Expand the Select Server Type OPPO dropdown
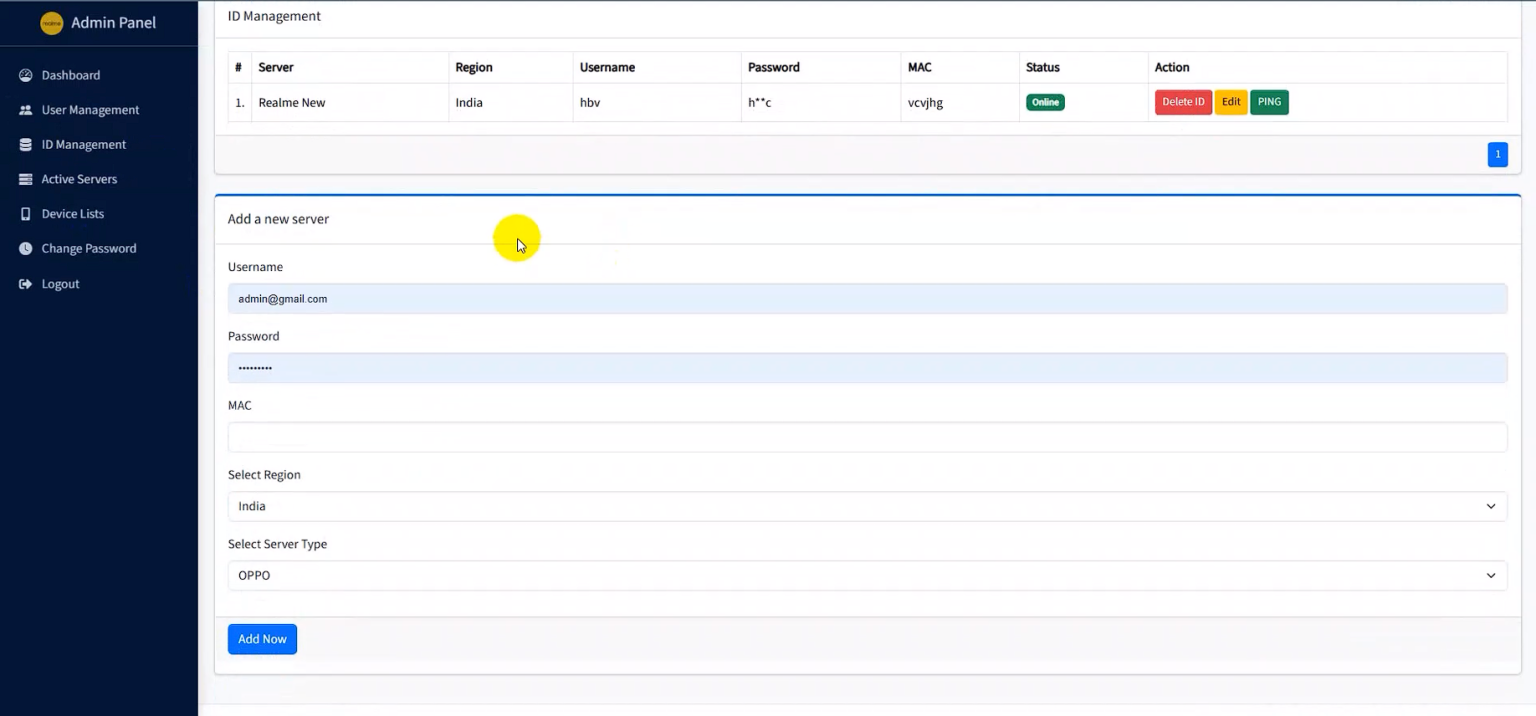The height and width of the screenshot is (716, 1536). (x=867, y=575)
